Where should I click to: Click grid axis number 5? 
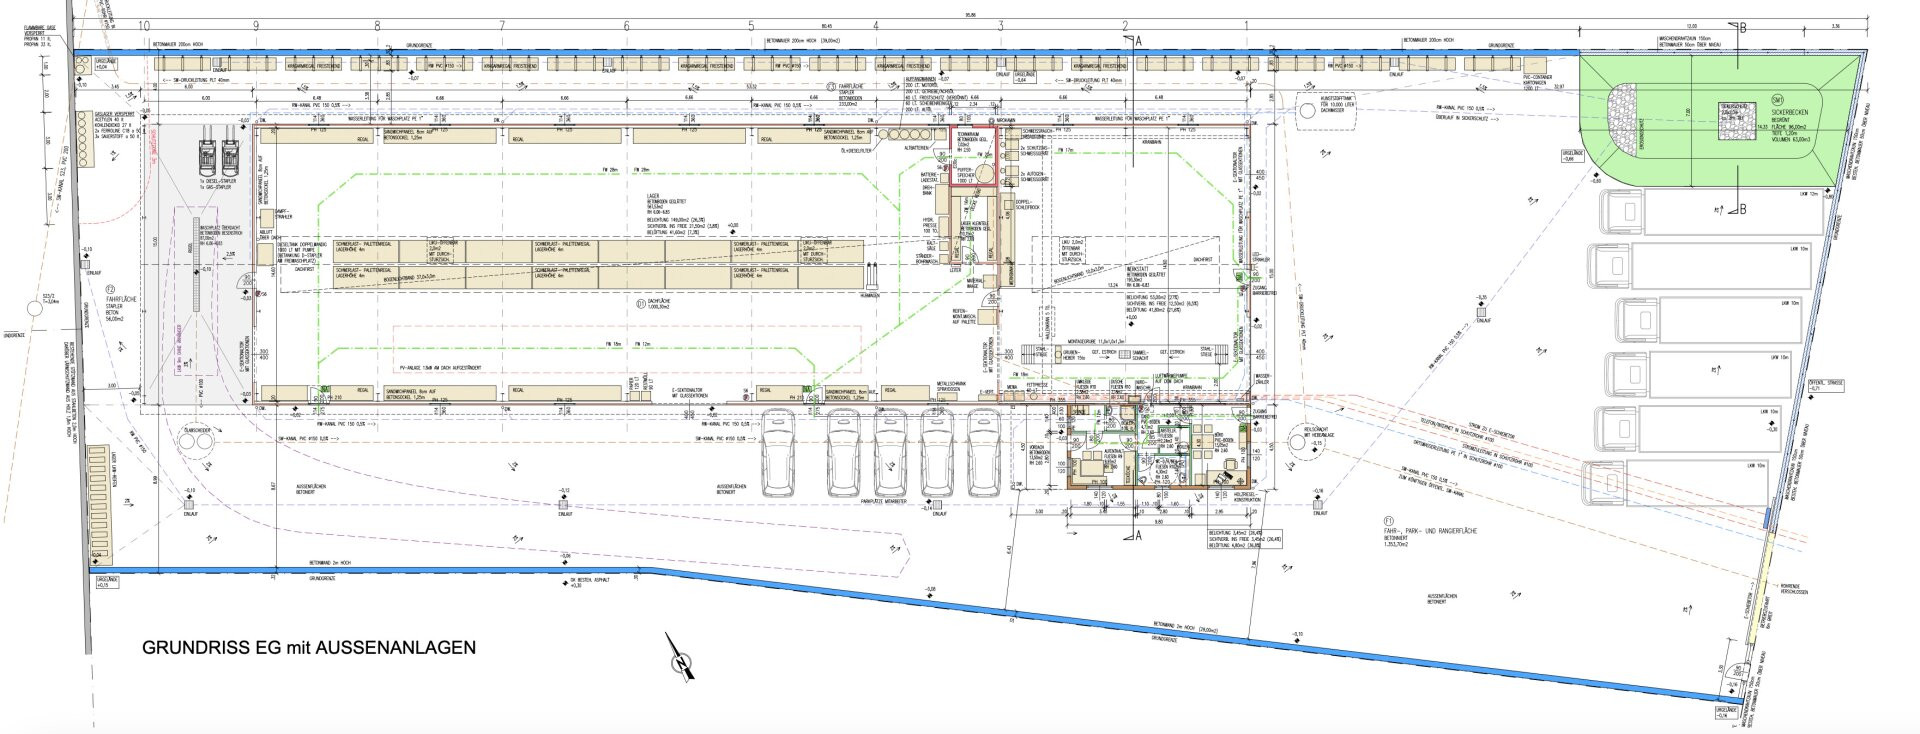pos(750,25)
